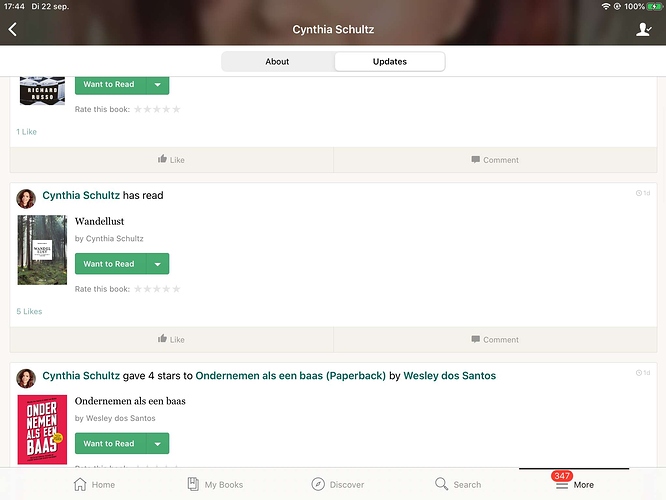The image size is (666, 500).
Task: Open the Wesley dos Santos author link
Action: point(449,376)
